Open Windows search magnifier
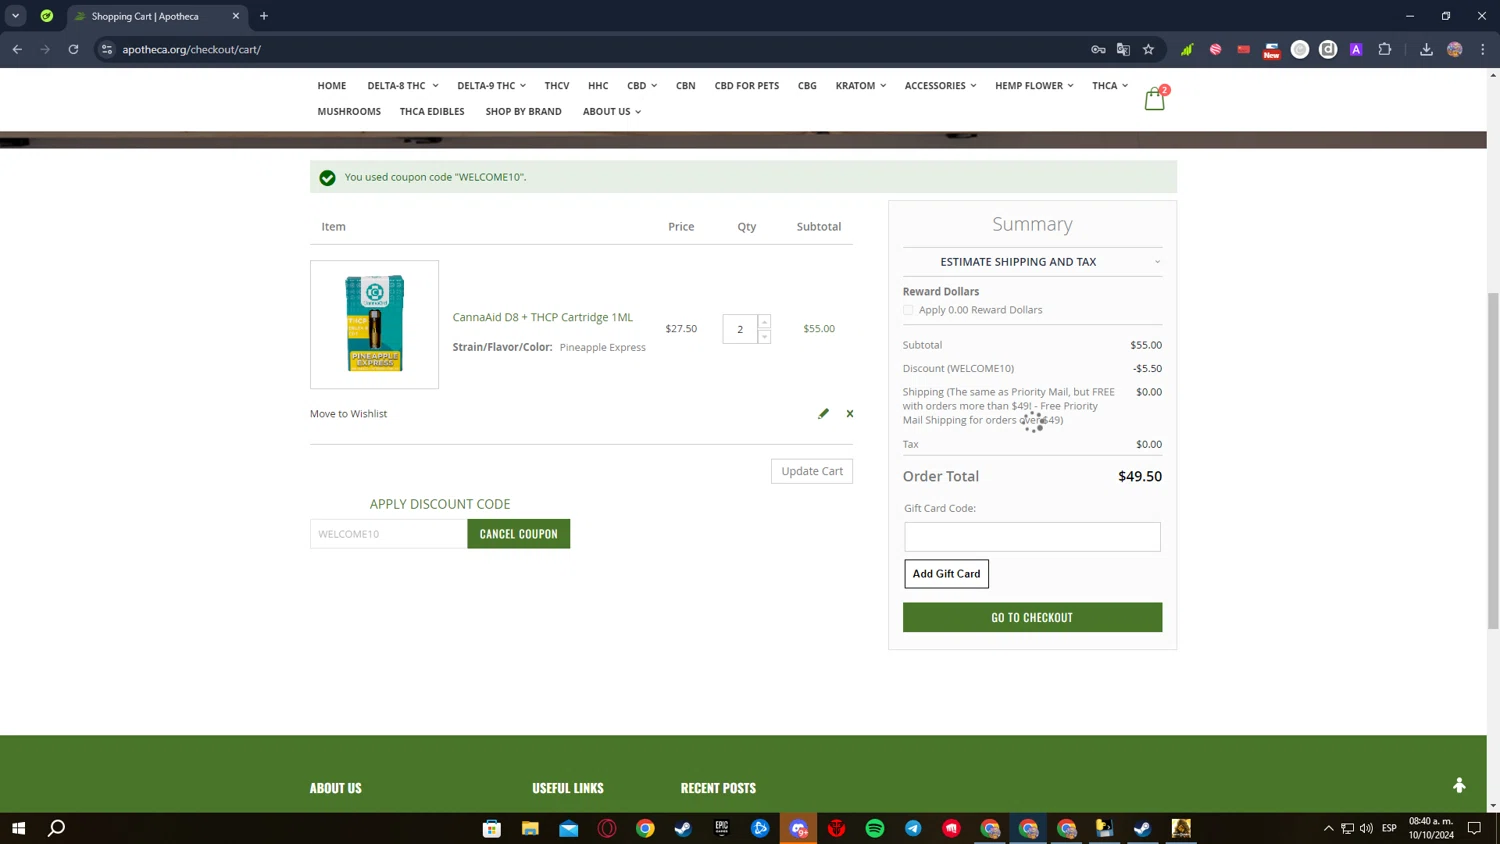 57,828
